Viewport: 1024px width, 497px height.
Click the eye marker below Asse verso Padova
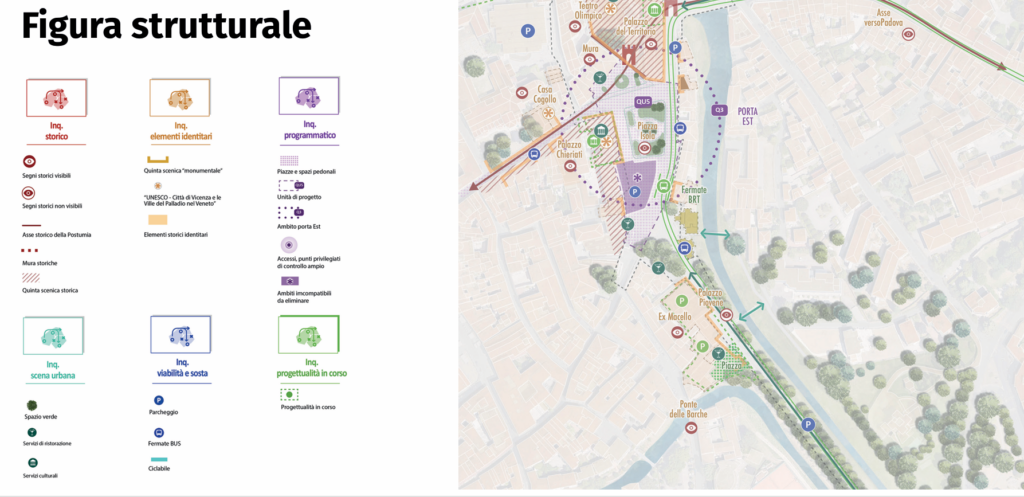tap(908, 34)
